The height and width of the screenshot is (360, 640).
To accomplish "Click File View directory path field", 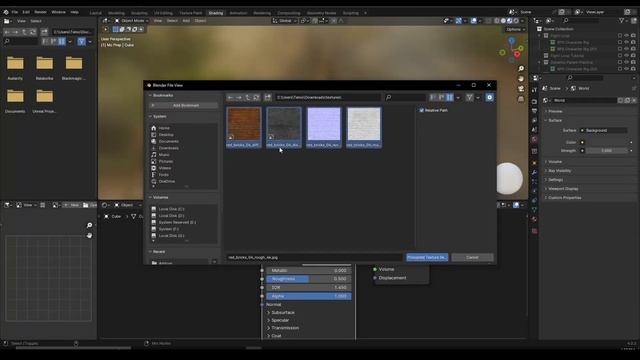I will 328,98.
